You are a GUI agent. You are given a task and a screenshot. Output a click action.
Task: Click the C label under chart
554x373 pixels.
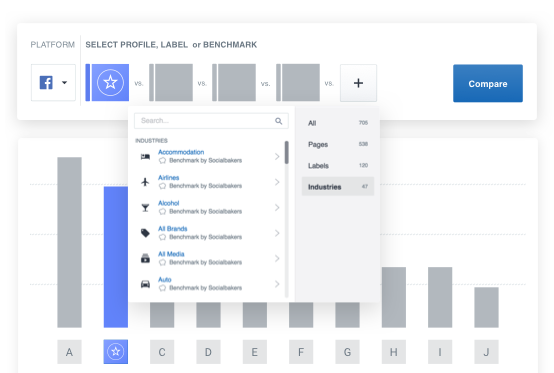(x=162, y=352)
